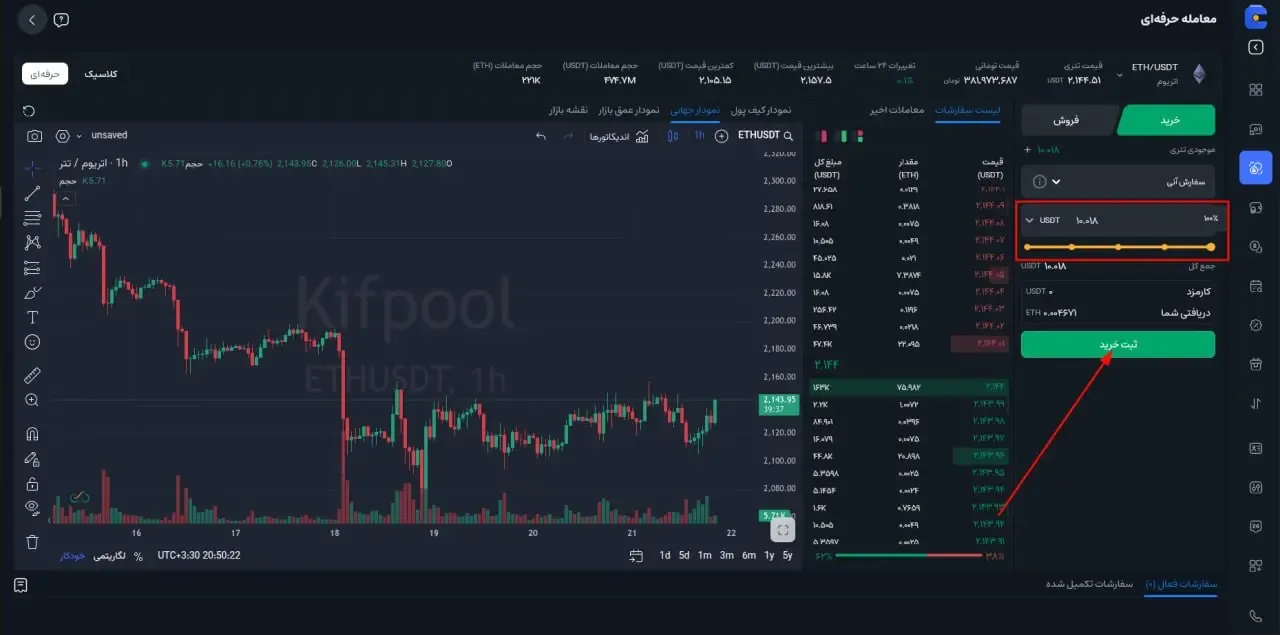Open the emoji icons tool
The image size is (1280, 635).
(x=32, y=342)
